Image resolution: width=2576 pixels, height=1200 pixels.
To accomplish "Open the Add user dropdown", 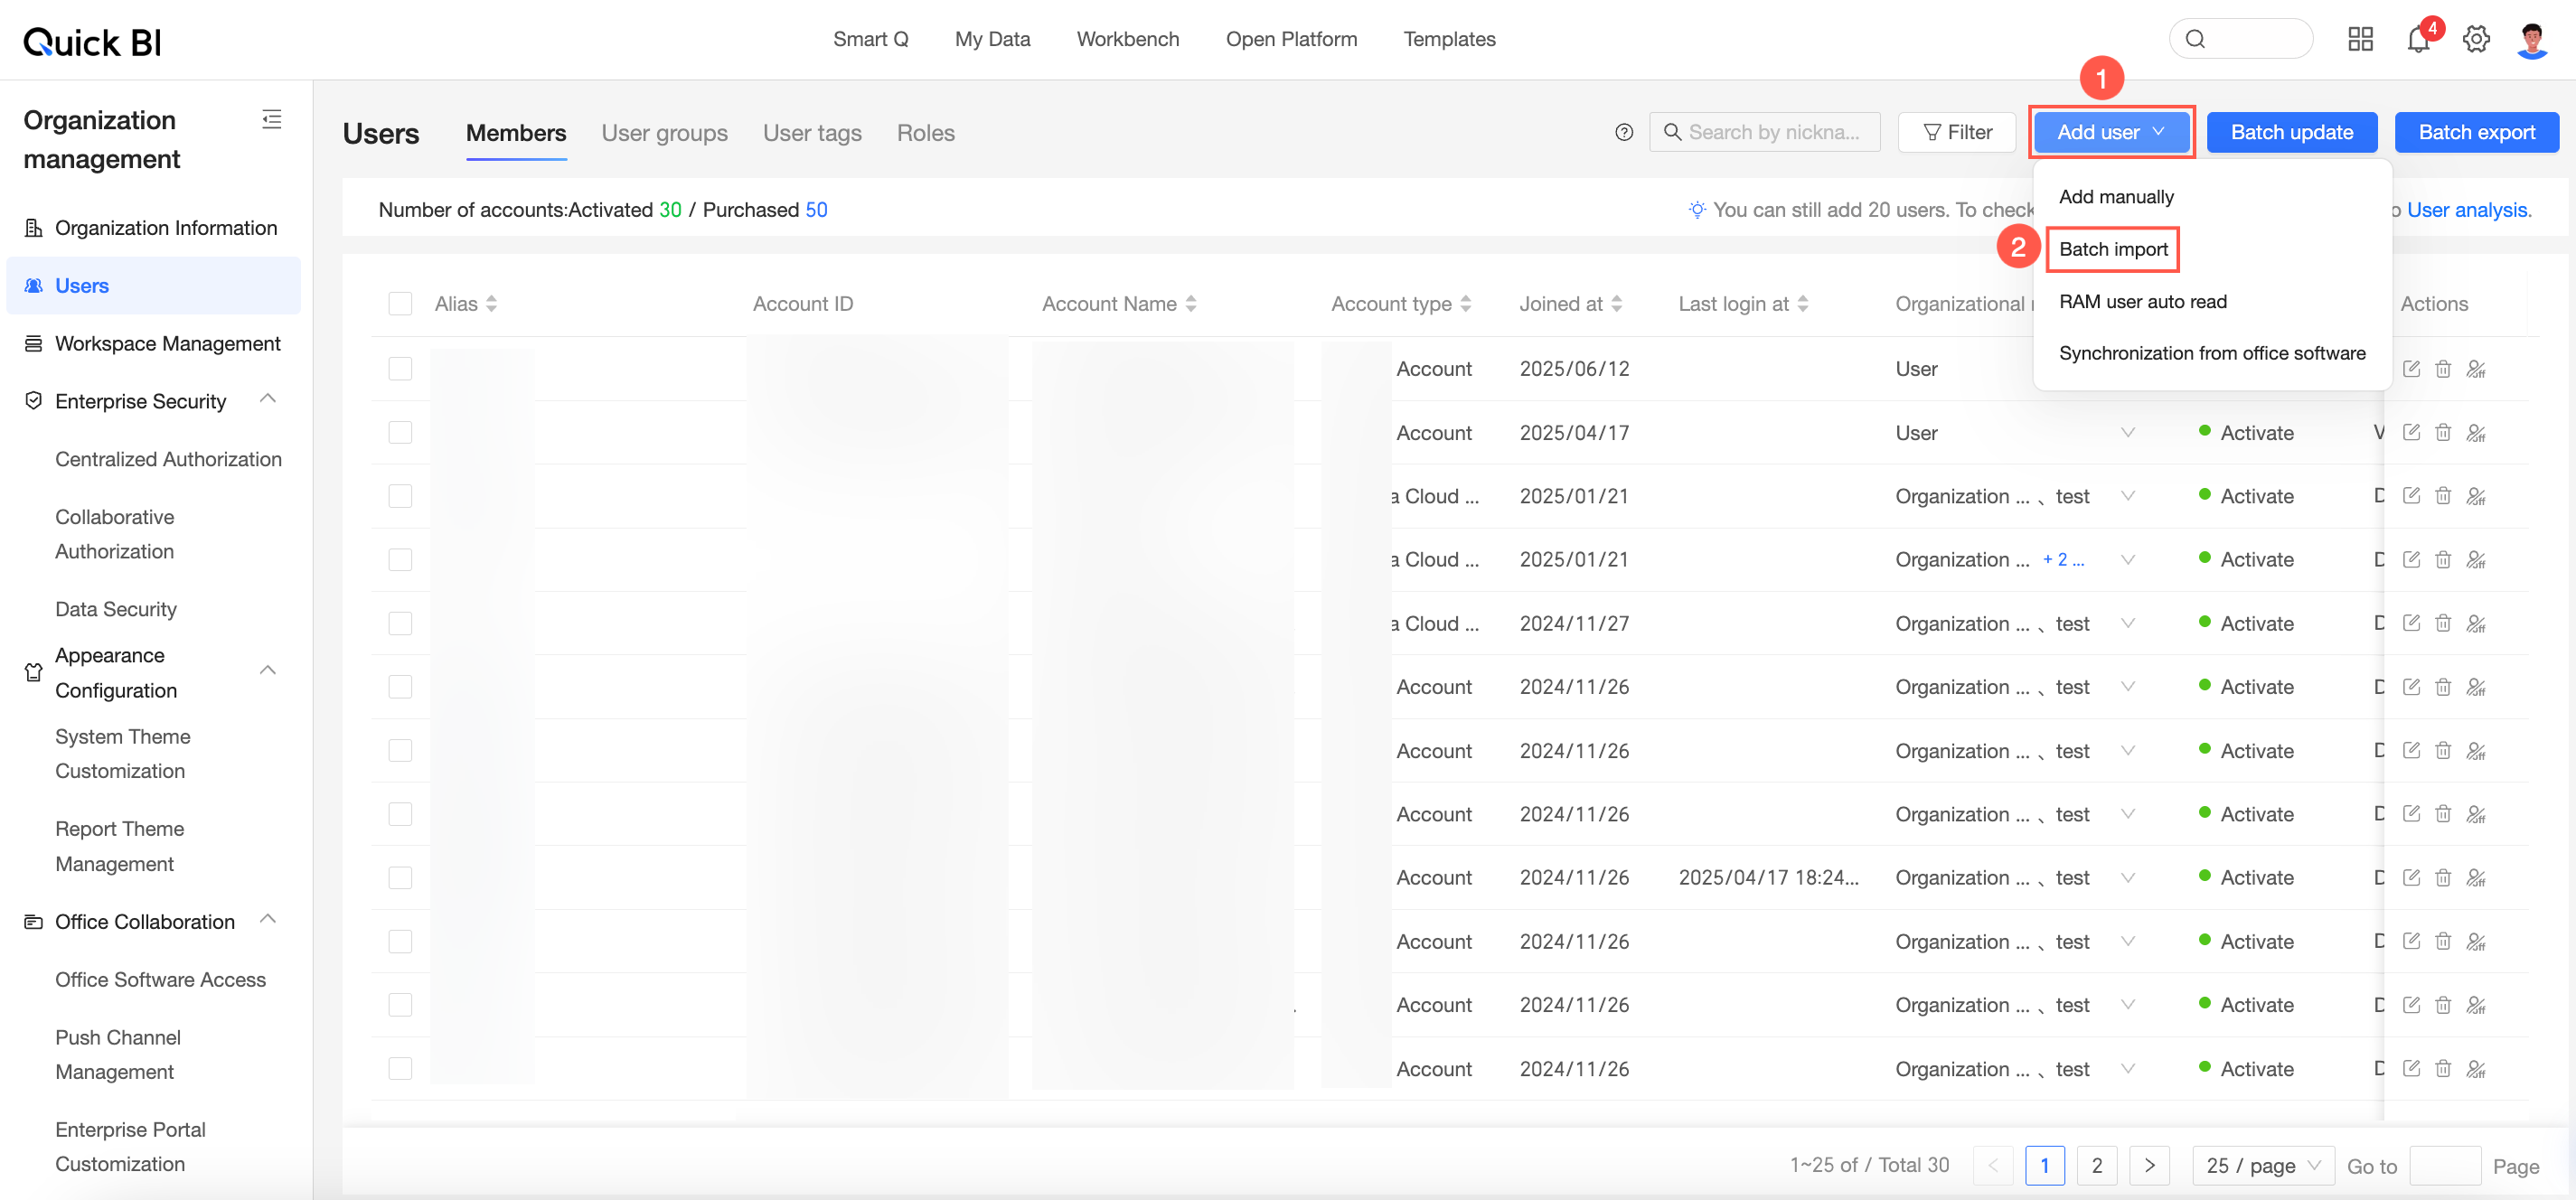I will [2111, 132].
